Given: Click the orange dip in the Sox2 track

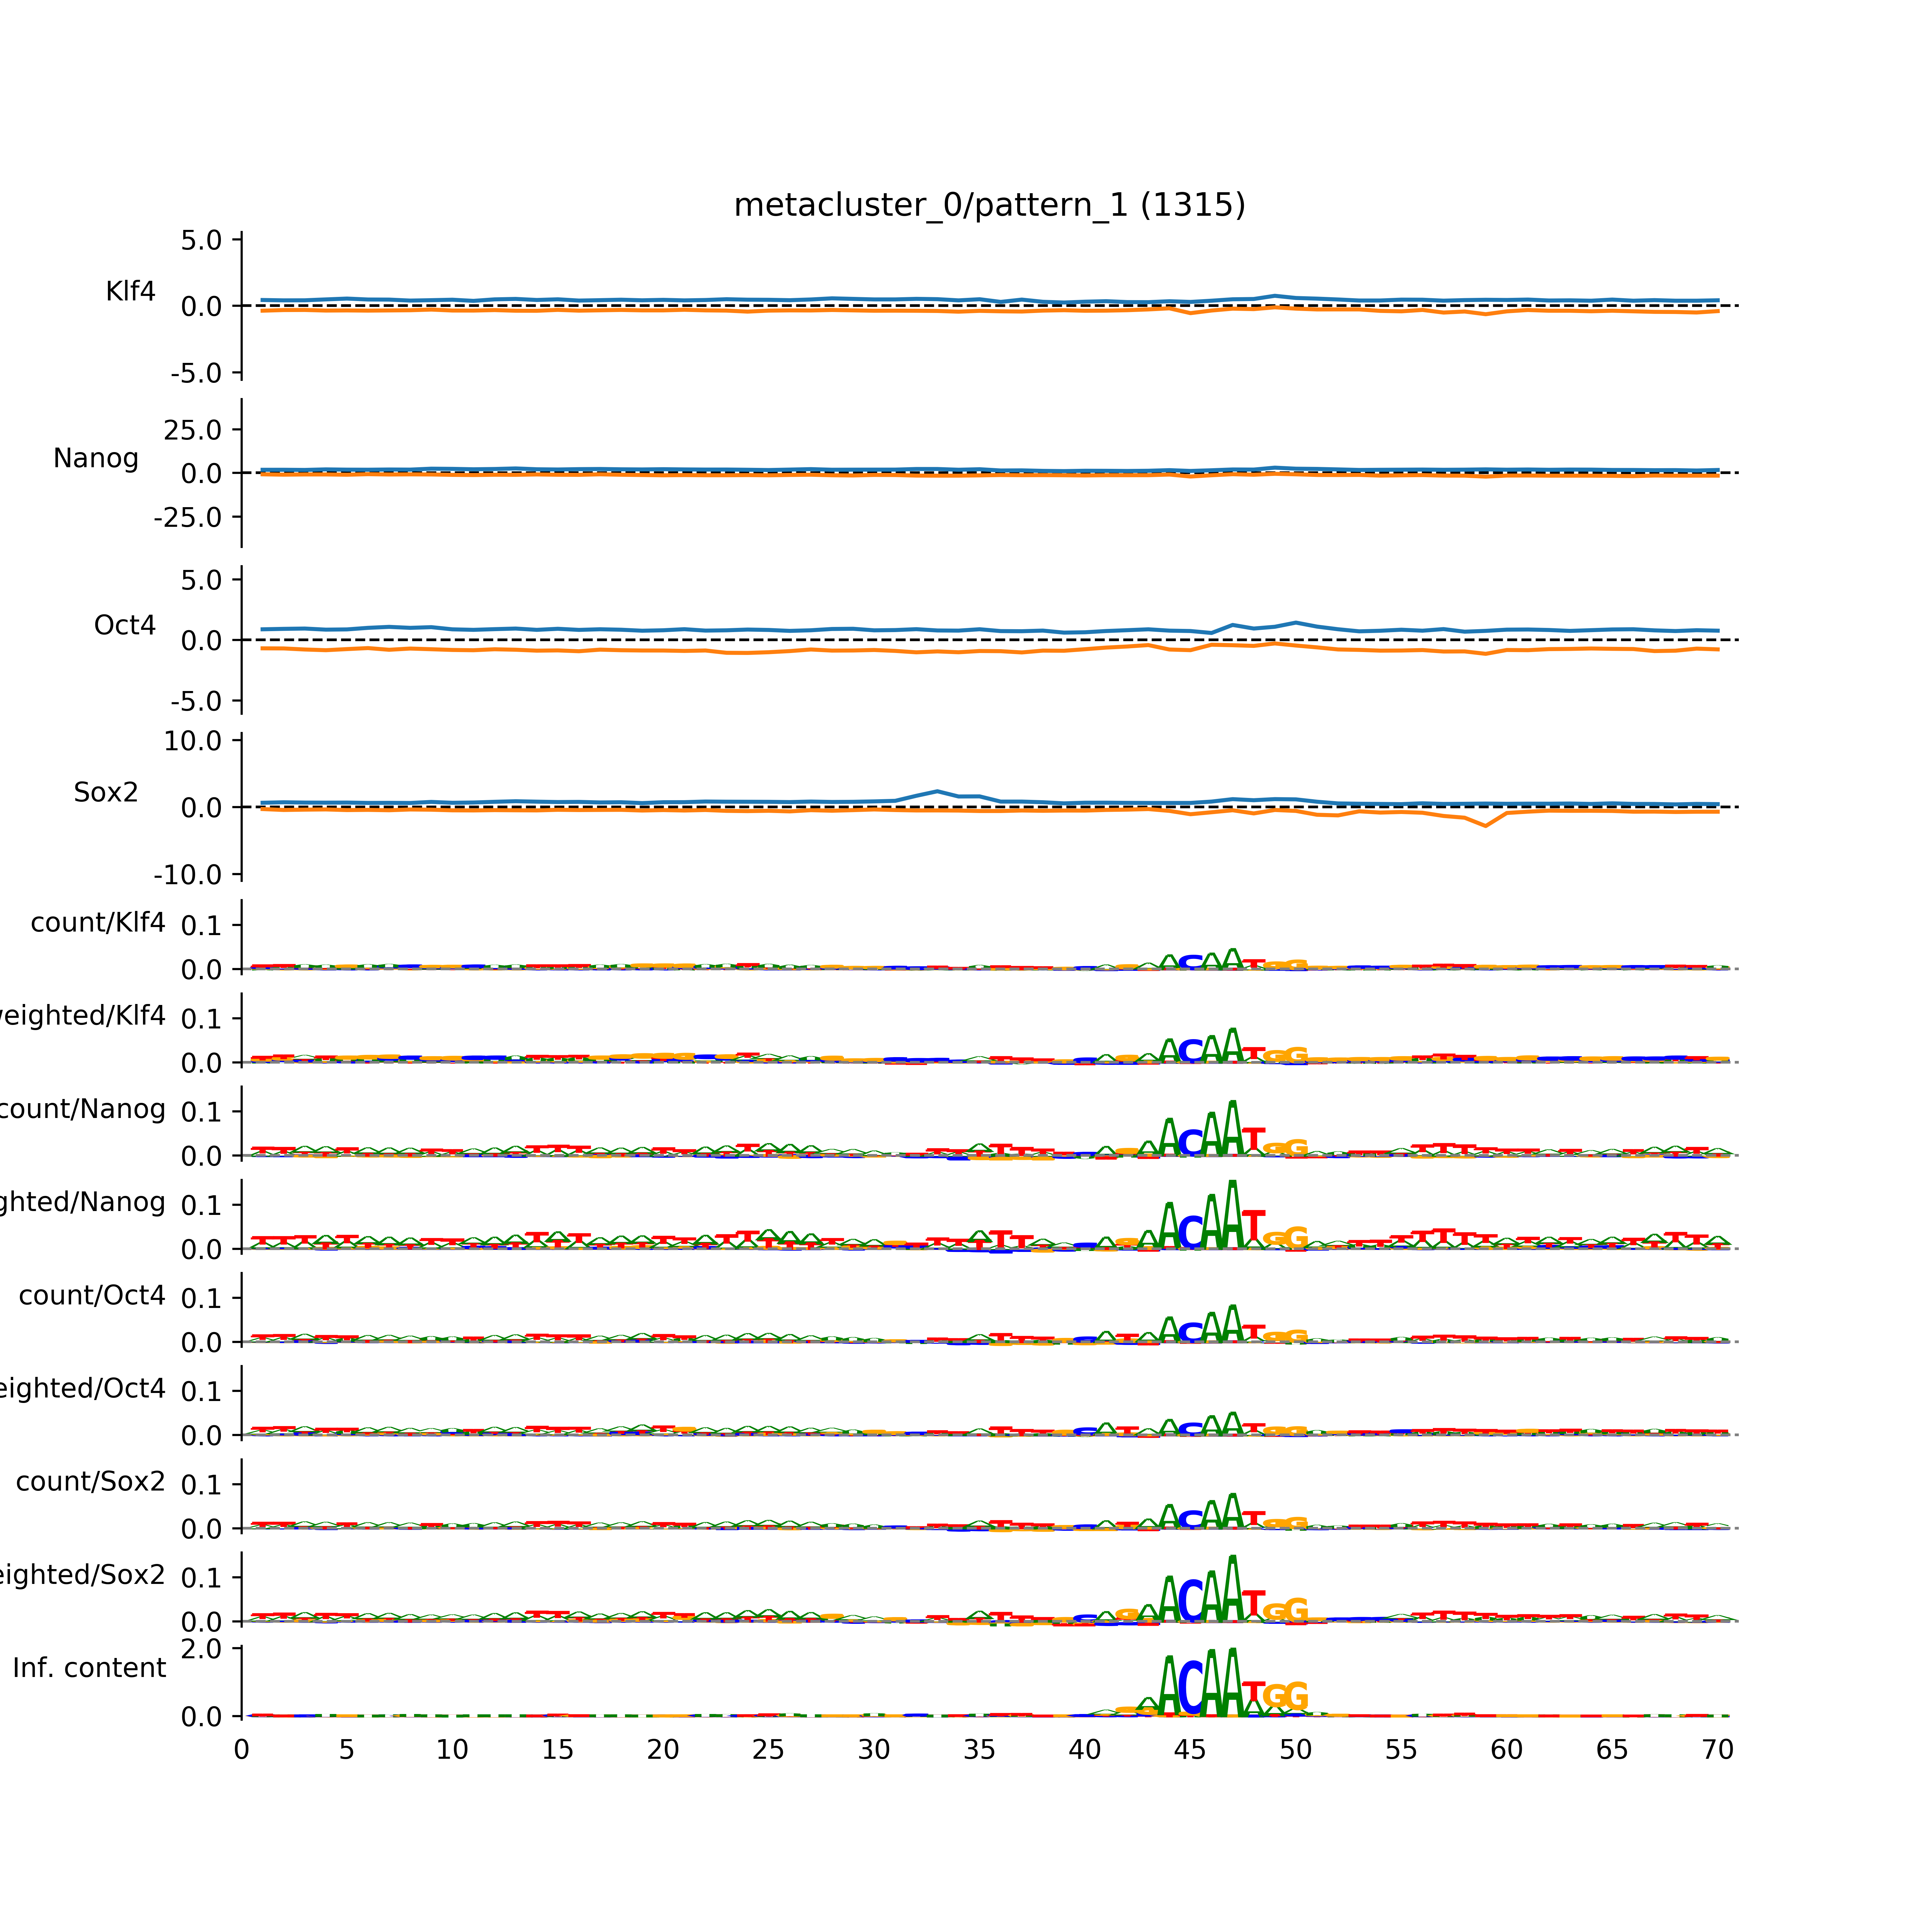Looking at the screenshot, I should tap(1486, 825).
